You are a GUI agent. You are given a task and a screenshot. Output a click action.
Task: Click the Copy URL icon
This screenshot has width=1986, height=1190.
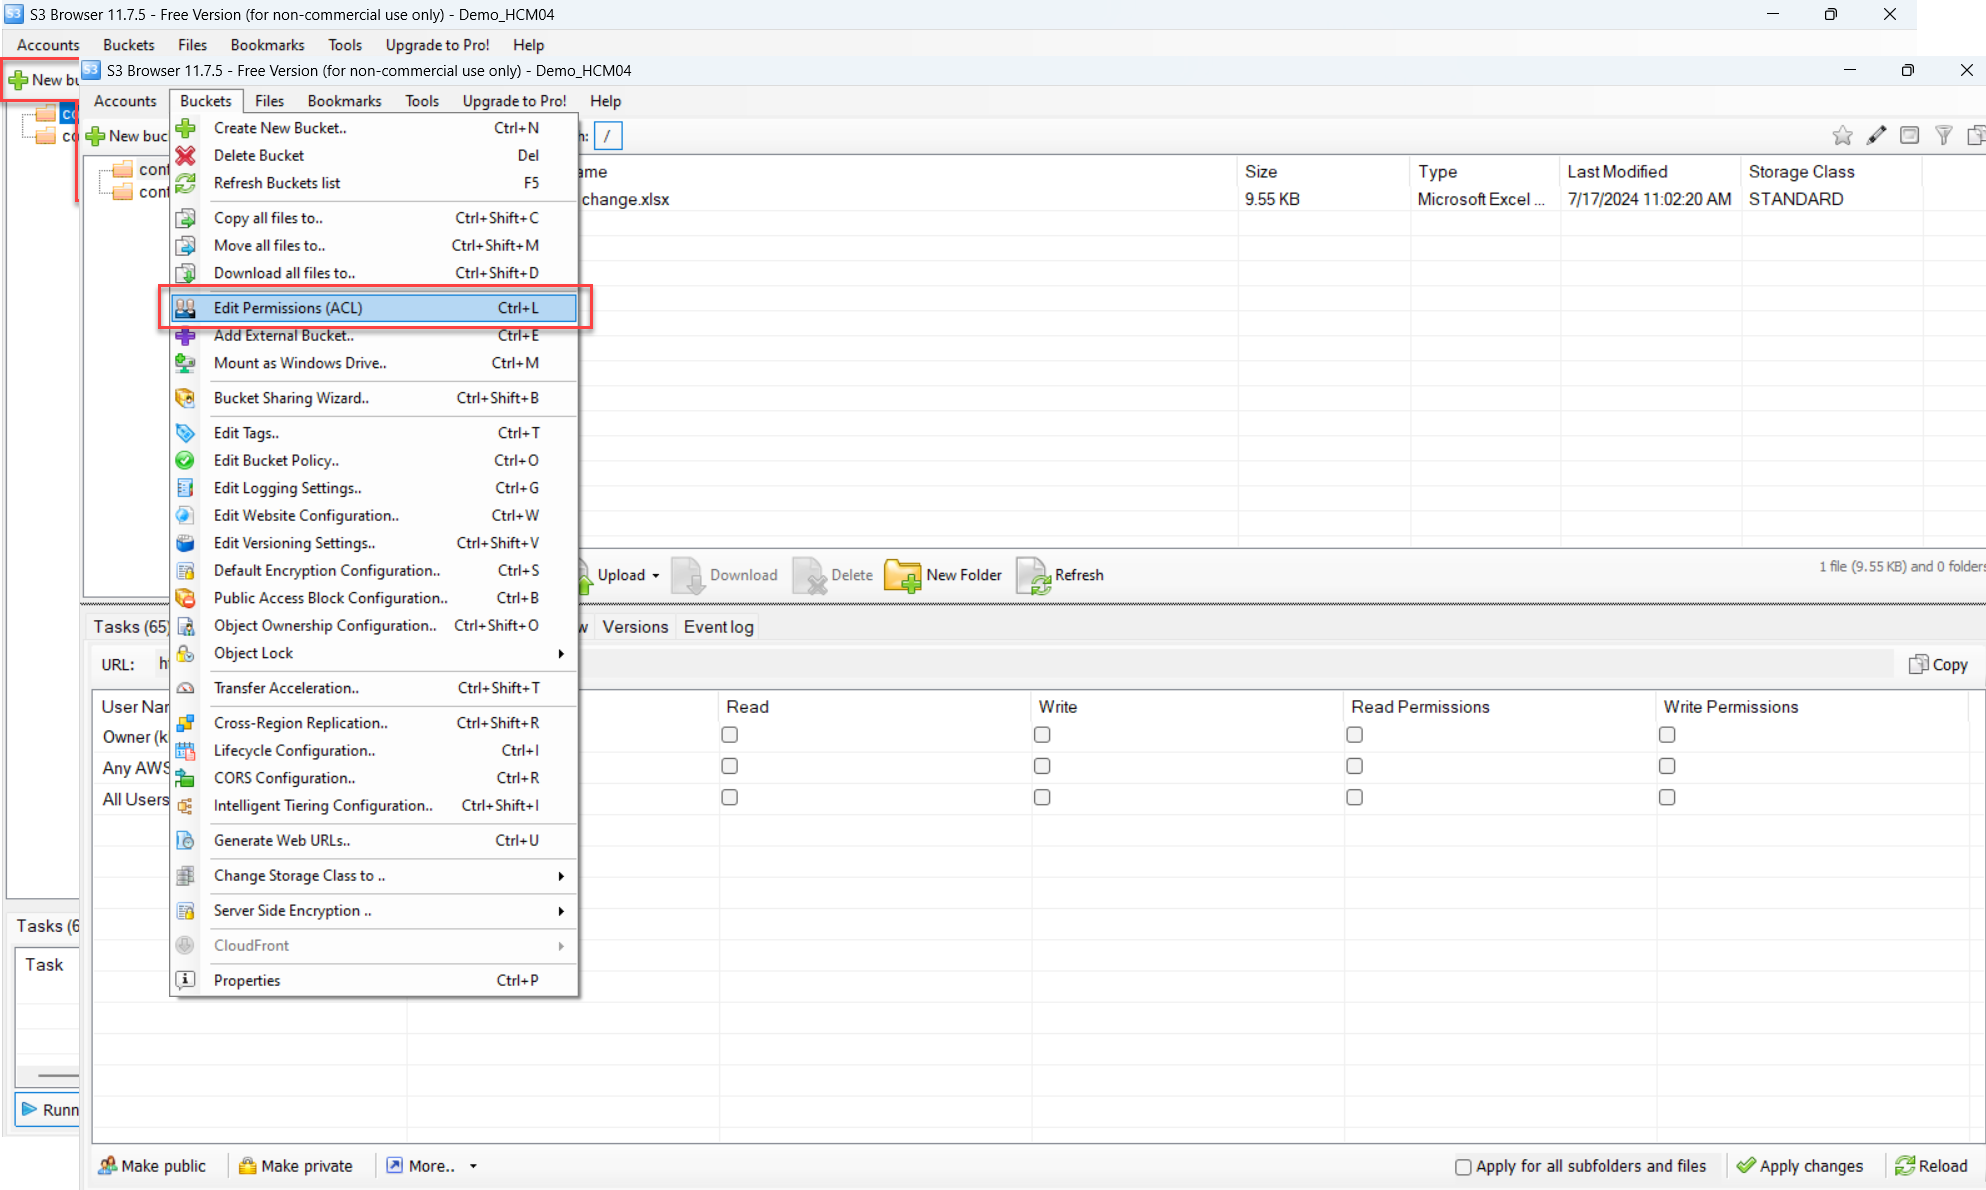1918,664
